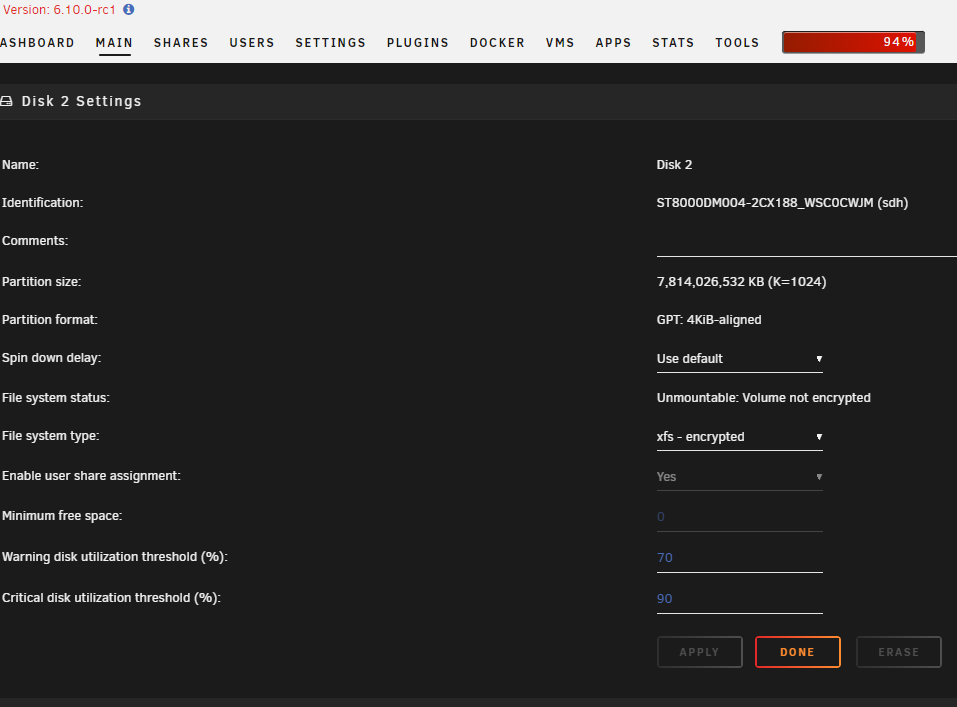The image size is (957, 707).
Task: Click the Apply button
Action: (x=699, y=652)
